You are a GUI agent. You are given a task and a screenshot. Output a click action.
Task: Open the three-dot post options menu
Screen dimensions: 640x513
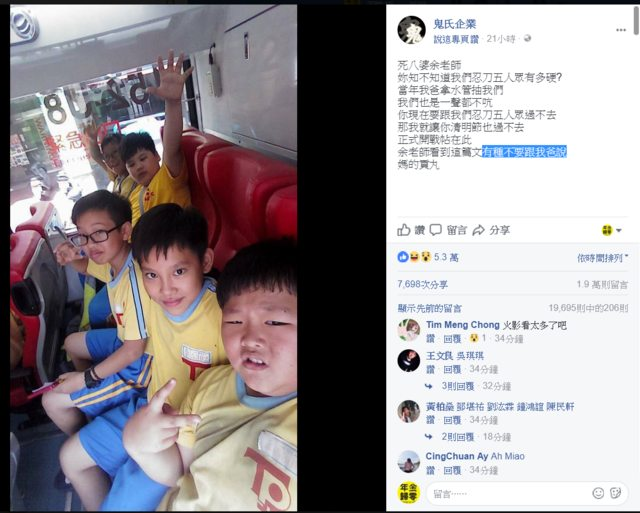621,30
